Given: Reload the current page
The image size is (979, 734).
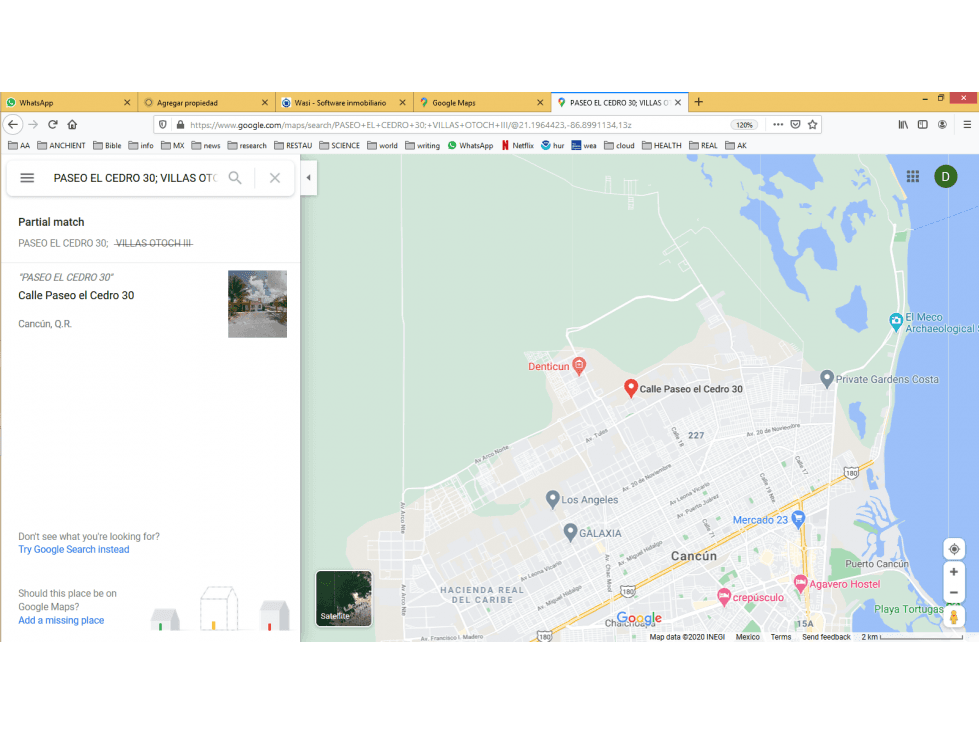Looking at the screenshot, I should tap(53, 124).
